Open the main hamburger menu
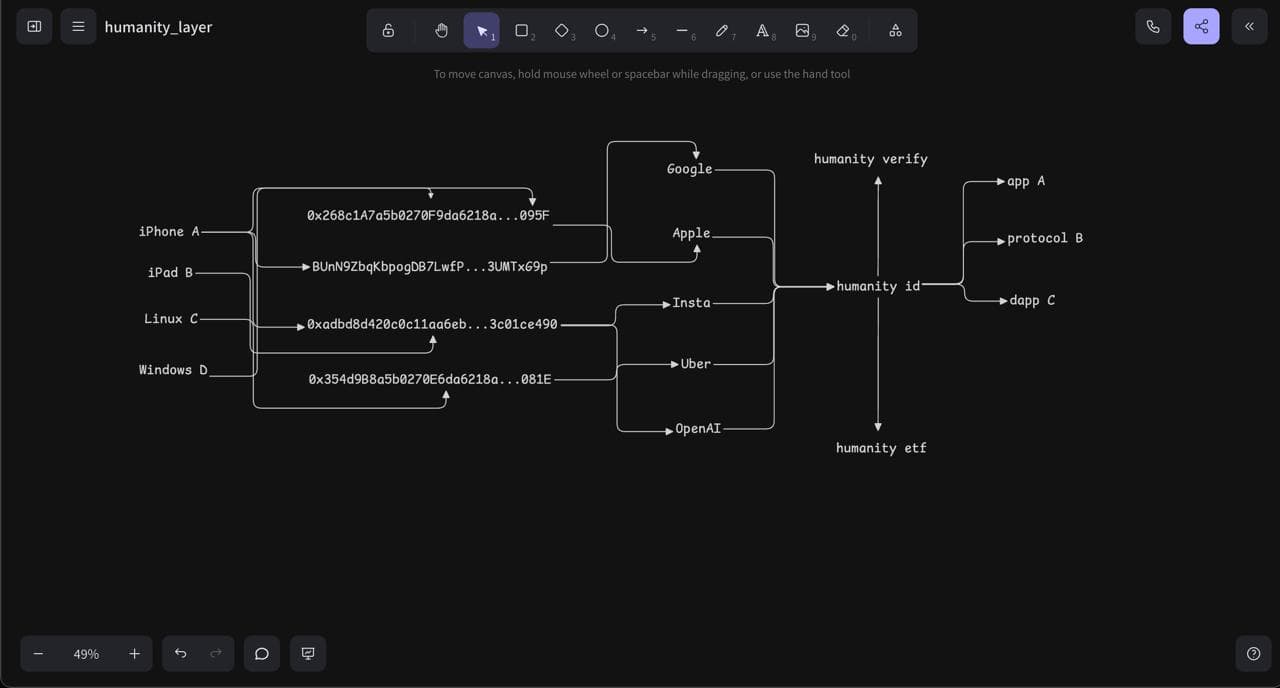Image resolution: width=1280 pixels, height=688 pixels. point(78,26)
